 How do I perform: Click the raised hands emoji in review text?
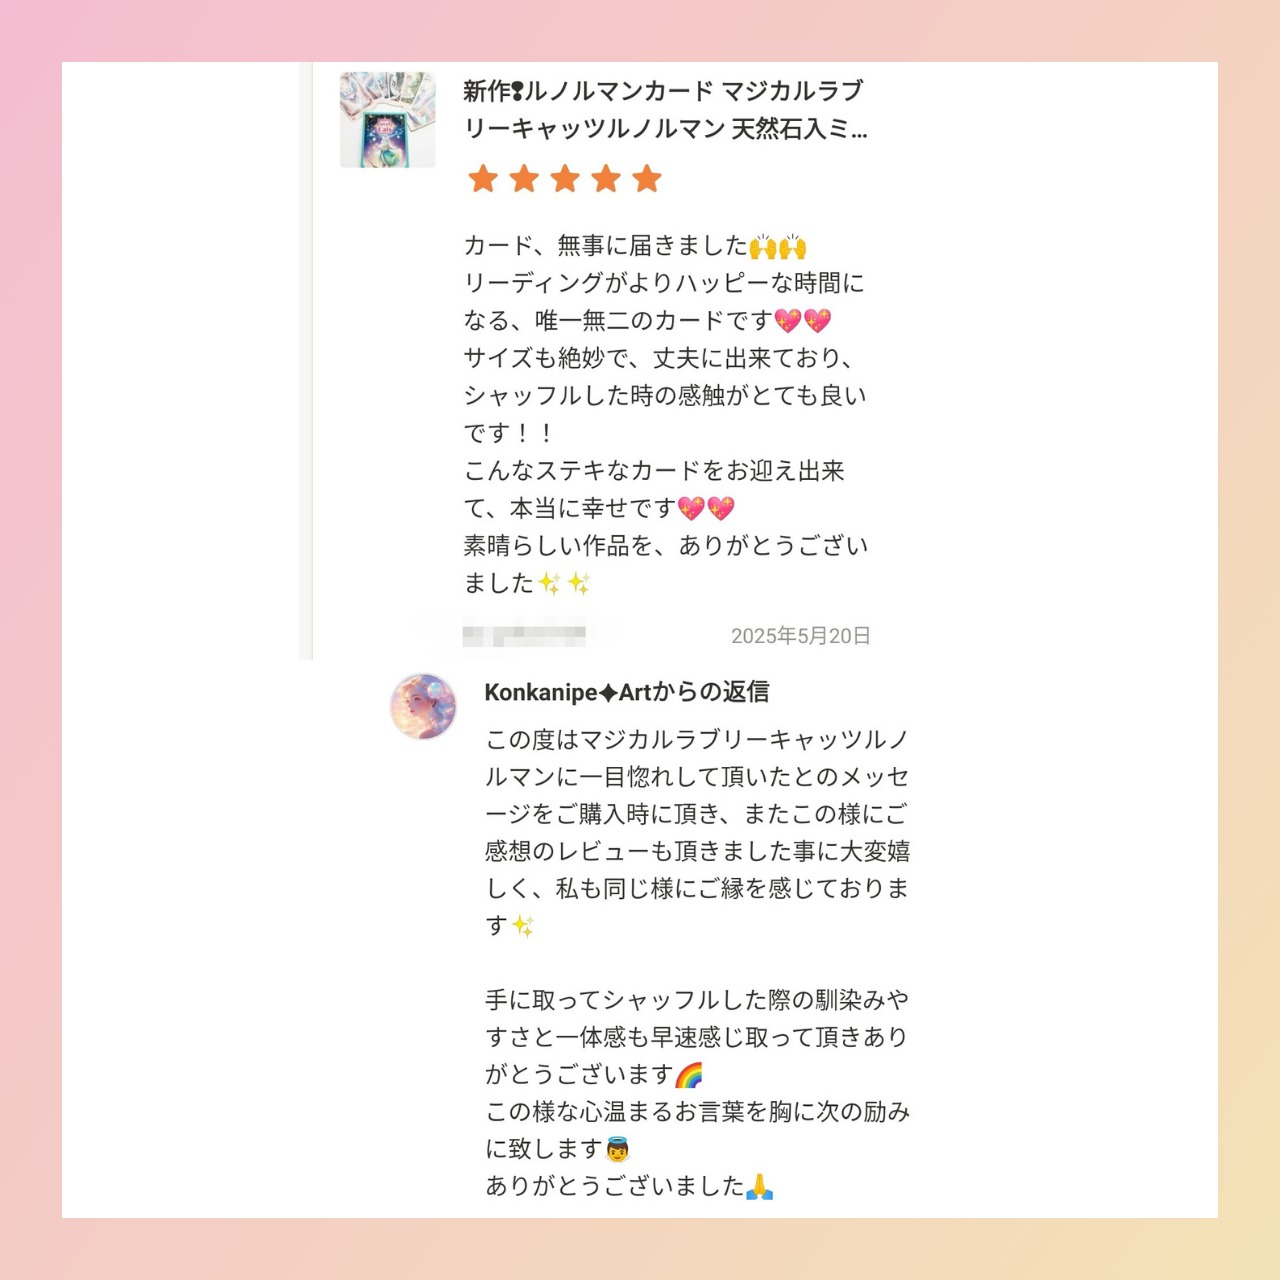pyautogui.click(x=778, y=246)
